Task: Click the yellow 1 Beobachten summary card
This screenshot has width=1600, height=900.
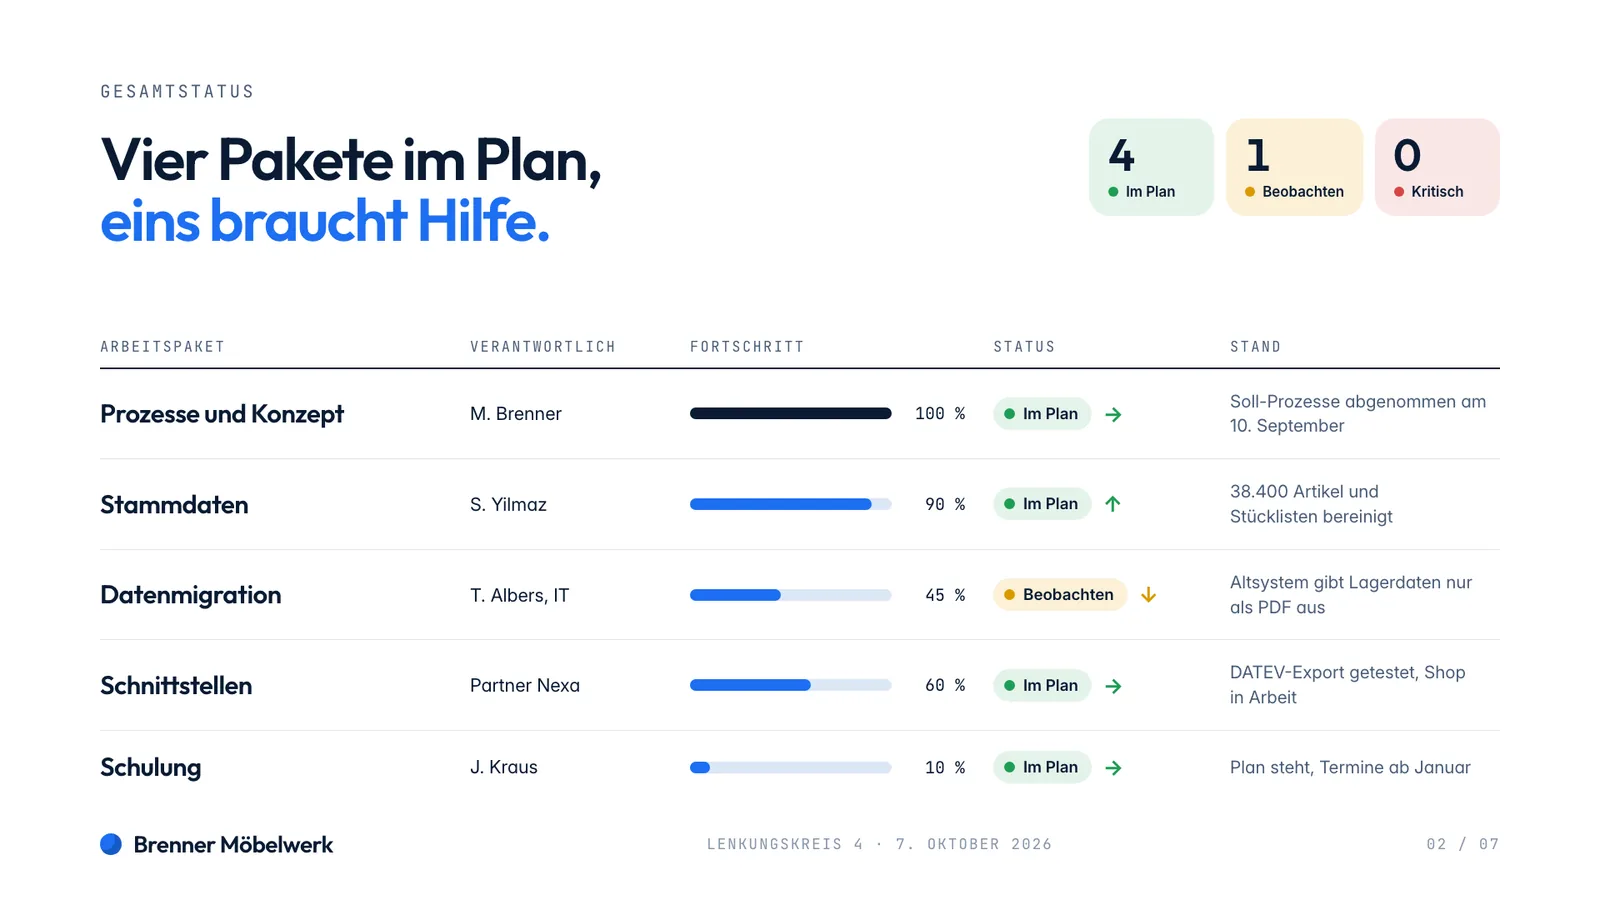Action: [x=1294, y=167]
